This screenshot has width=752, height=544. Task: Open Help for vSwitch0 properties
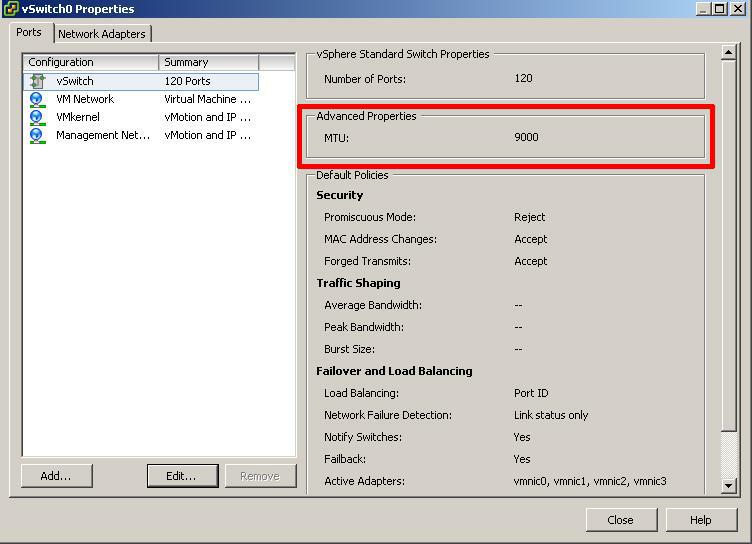pyautogui.click(x=701, y=520)
